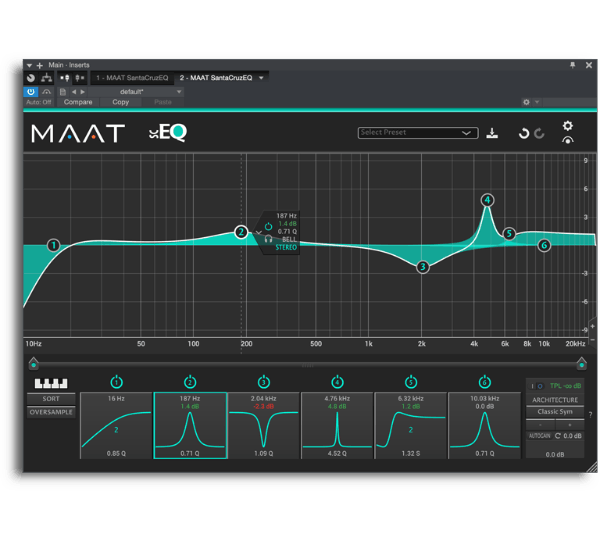Select EQ node 6 handle
Image resolution: width=600 pixels, height=543 pixels.
click(544, 245)
